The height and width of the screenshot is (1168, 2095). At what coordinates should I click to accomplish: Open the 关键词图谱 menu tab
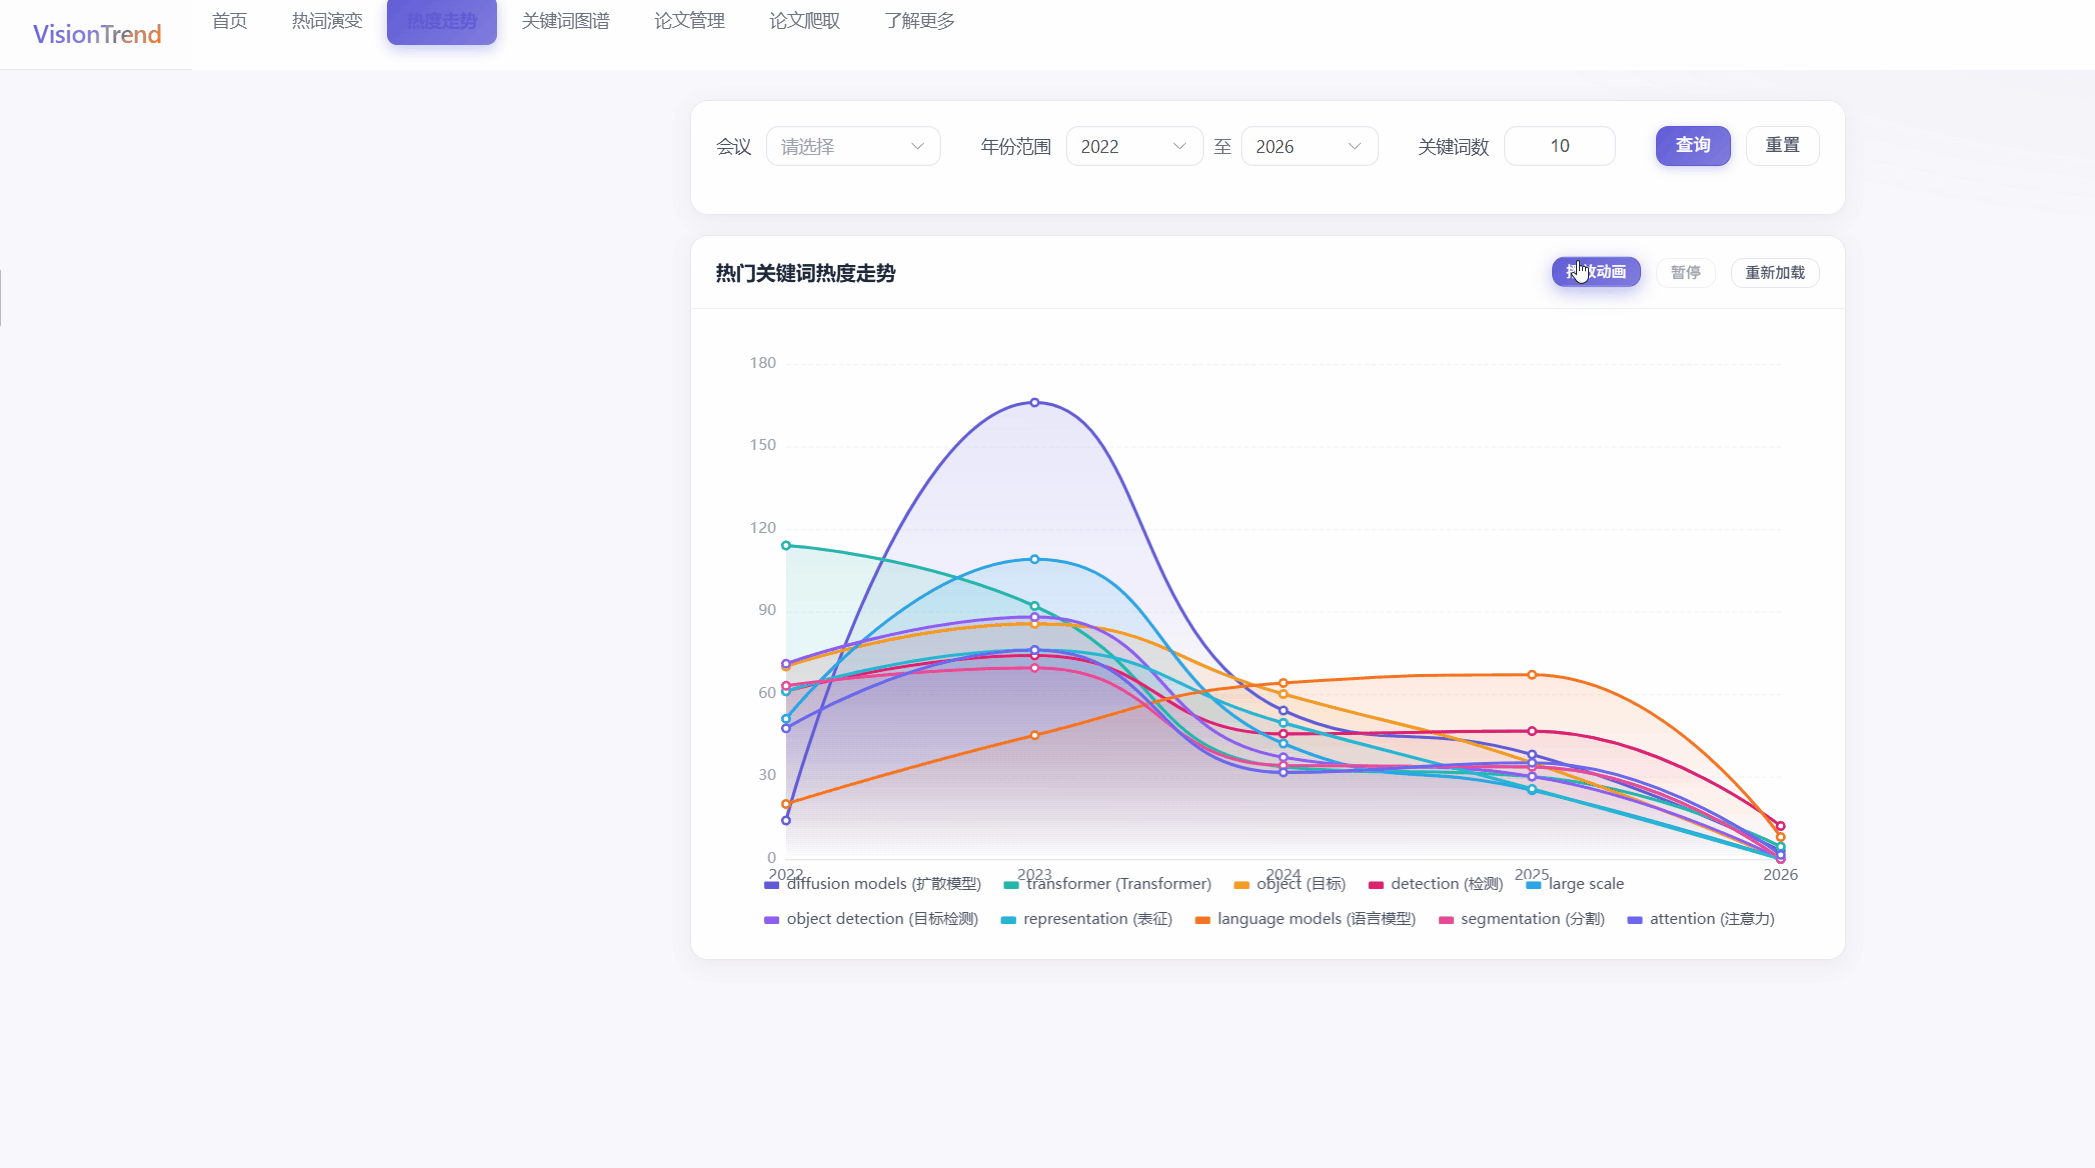[x=566, y=21]
